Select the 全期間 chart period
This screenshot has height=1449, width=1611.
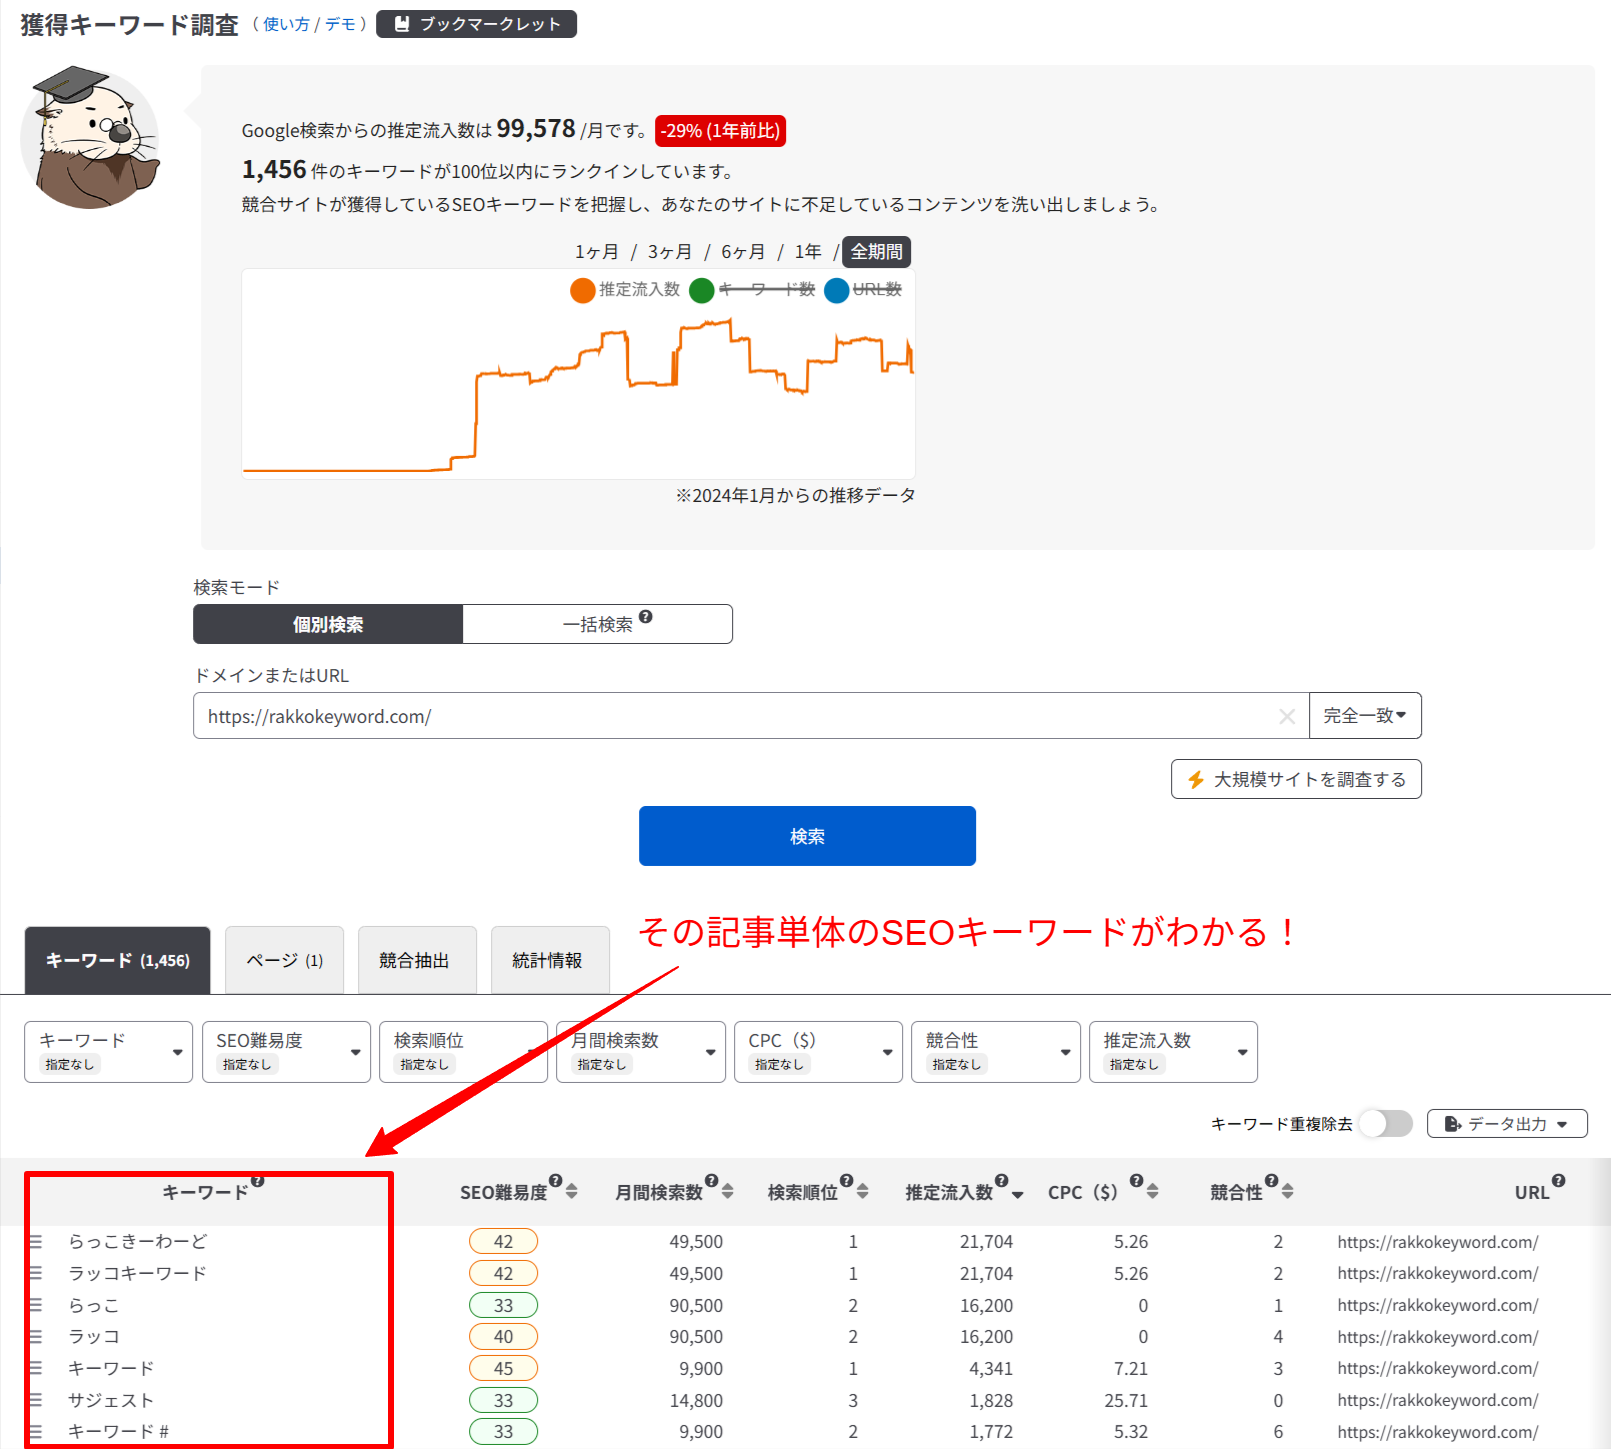point(877,252)
